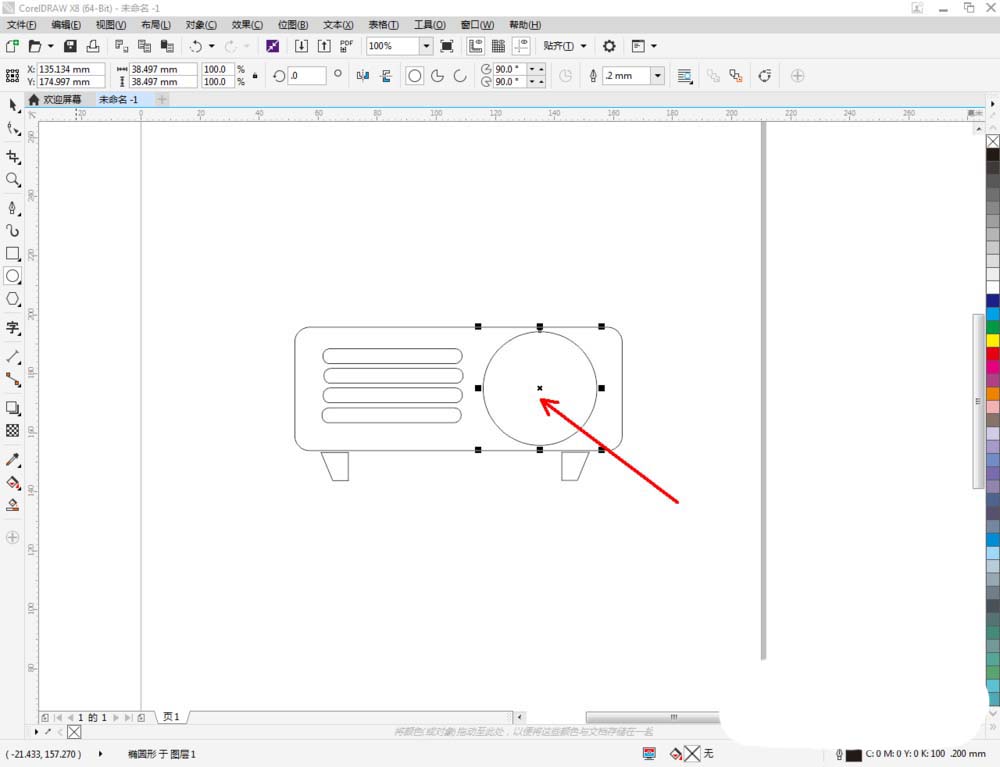Viewport: 1000px width, 767px height.
Task: Choose the Pie shape mode
Action: coord(438,76)
